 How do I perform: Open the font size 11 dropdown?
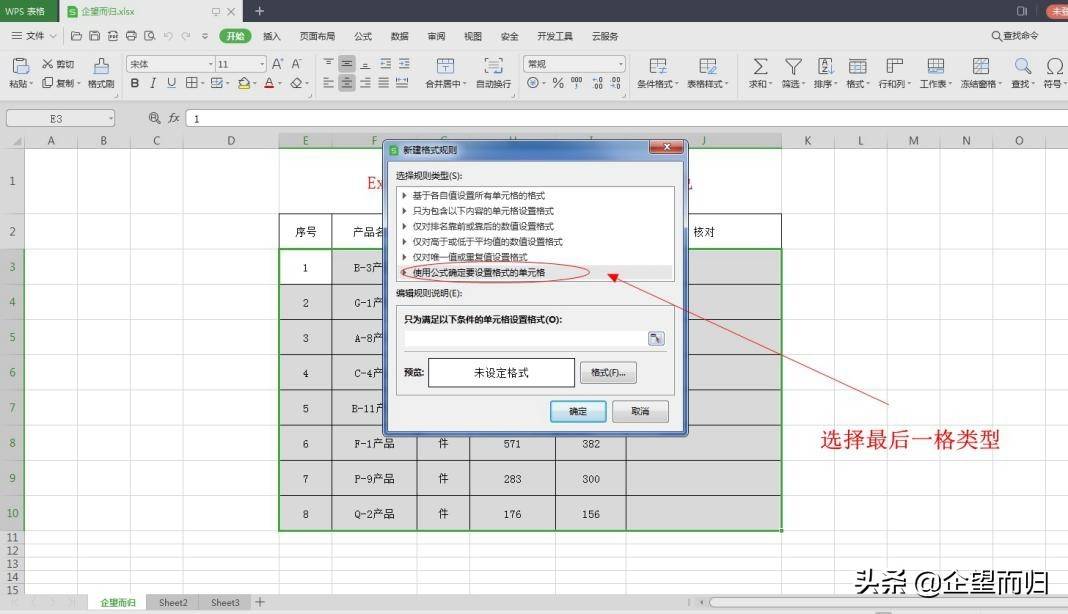click(262, 64)
